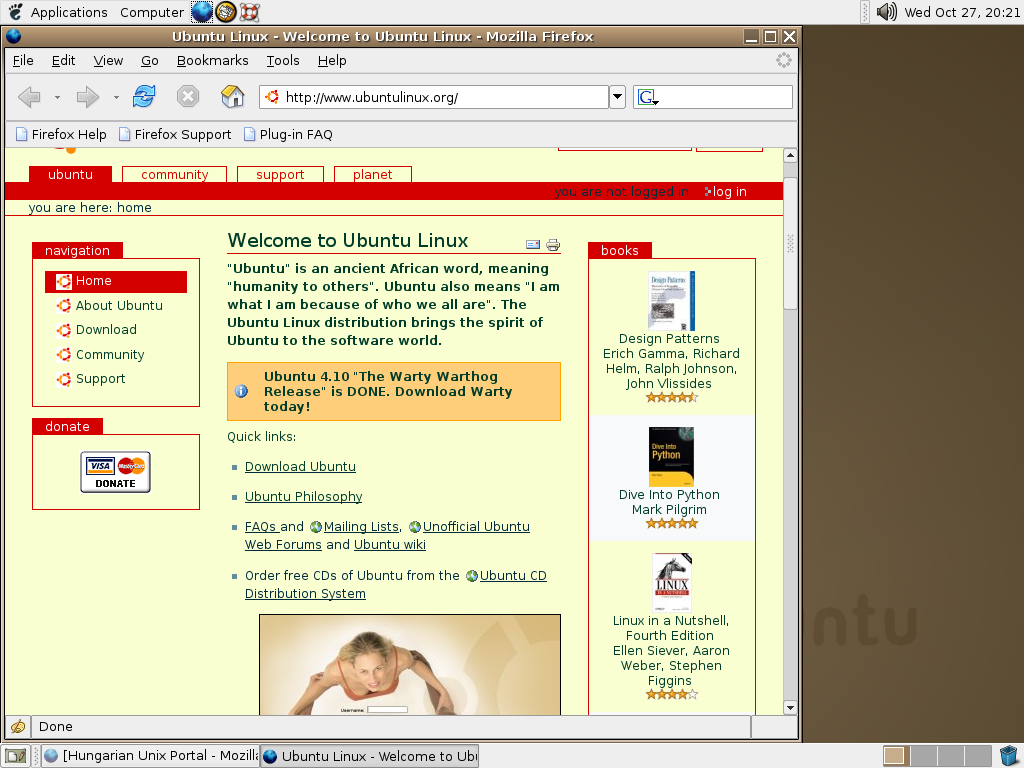
Task: Open the Tools menu
Action: (283, 61)
